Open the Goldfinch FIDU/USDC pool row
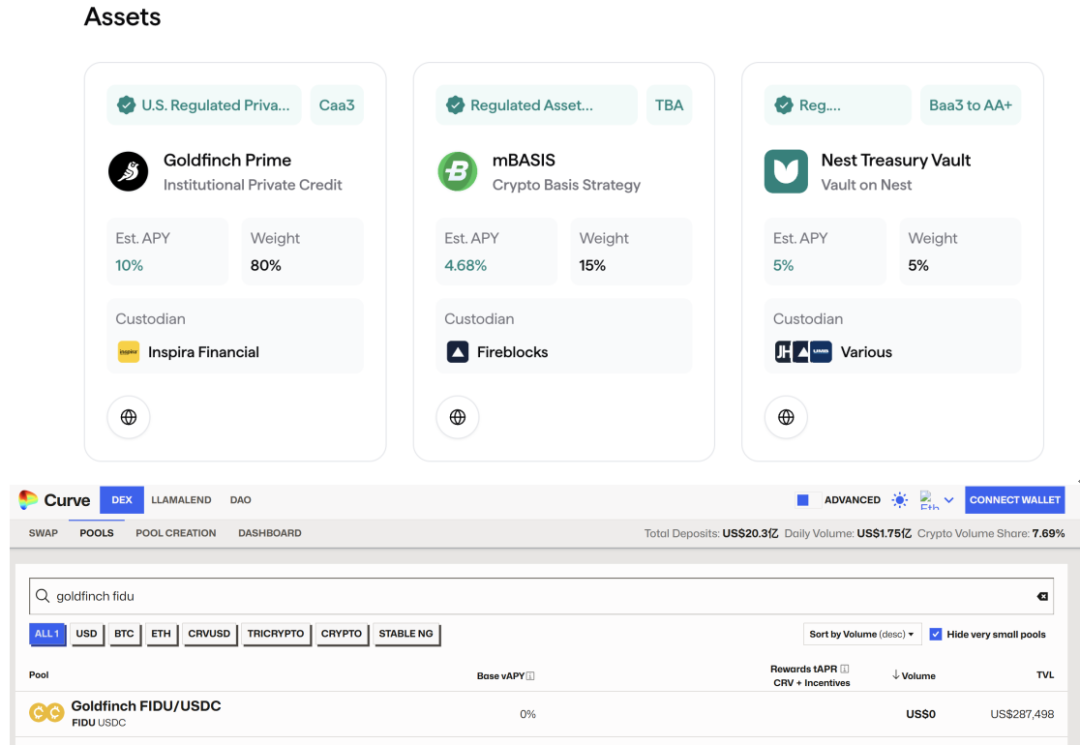The height and width of the screenshot is (745, 1080). pyautogui.click(x=146, y=713)
